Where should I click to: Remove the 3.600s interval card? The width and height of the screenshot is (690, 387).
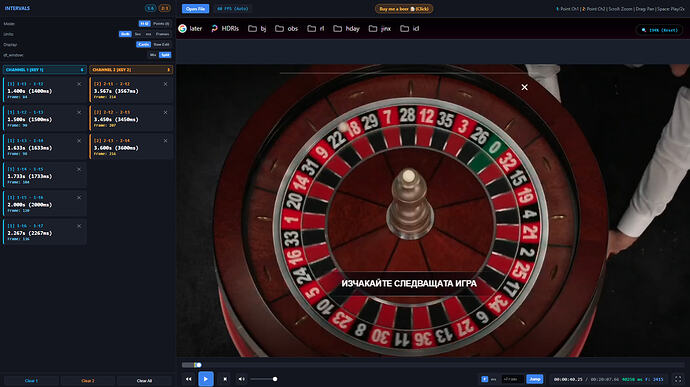coord(165,141)
